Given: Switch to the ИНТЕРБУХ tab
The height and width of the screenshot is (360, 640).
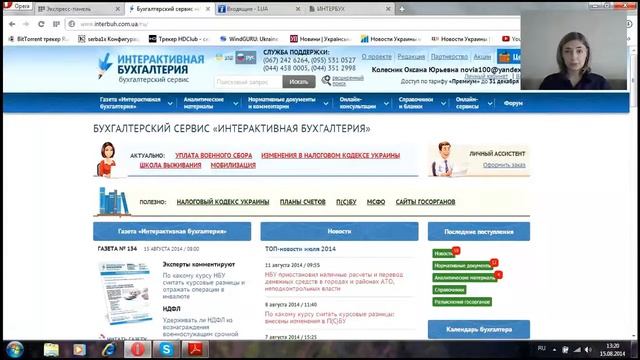Looking at the screenshot, I should [x=349, y=9].
